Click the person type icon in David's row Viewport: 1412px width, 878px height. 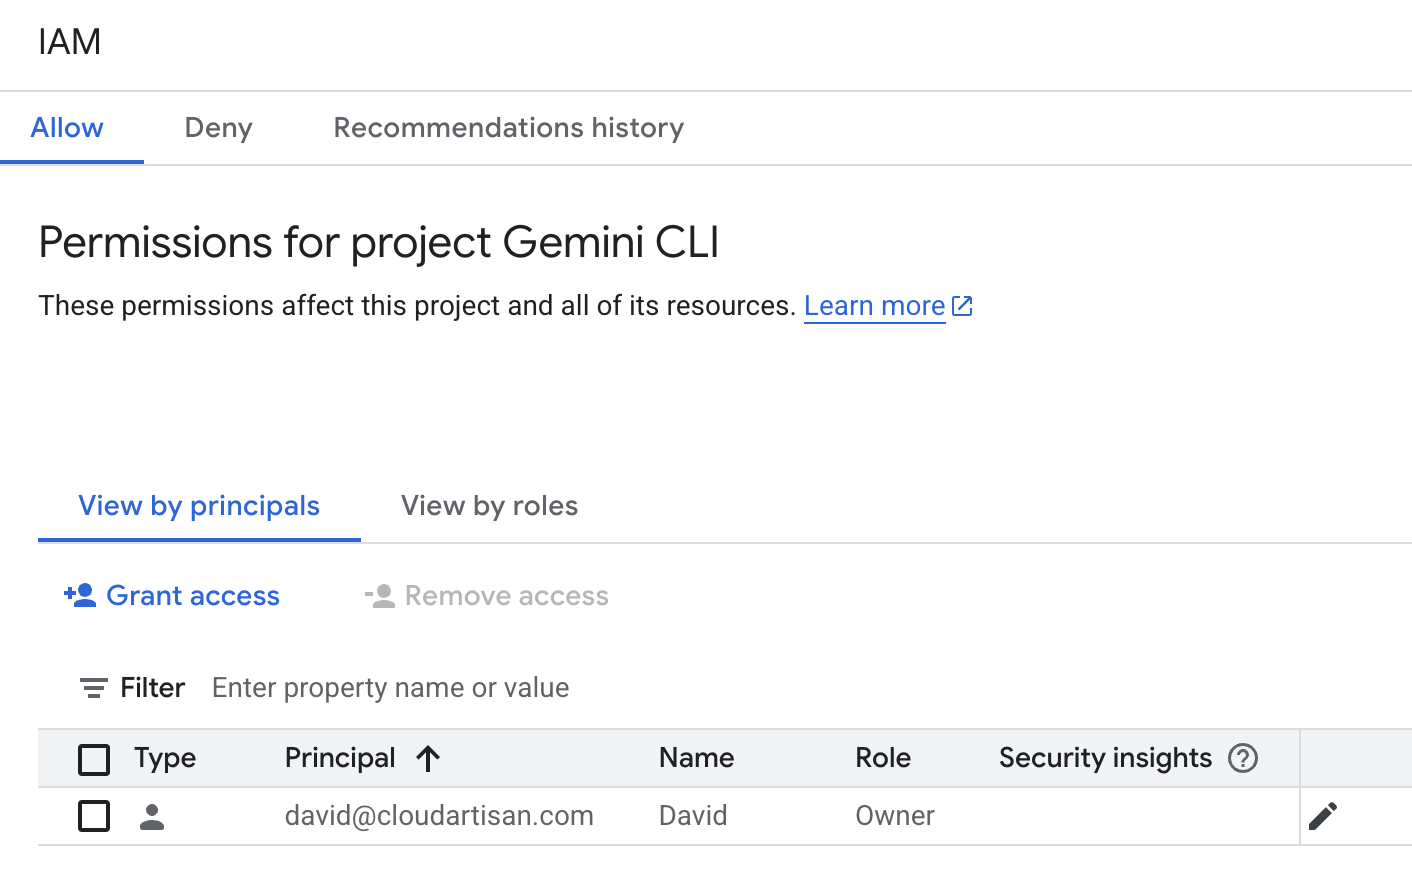152,817
